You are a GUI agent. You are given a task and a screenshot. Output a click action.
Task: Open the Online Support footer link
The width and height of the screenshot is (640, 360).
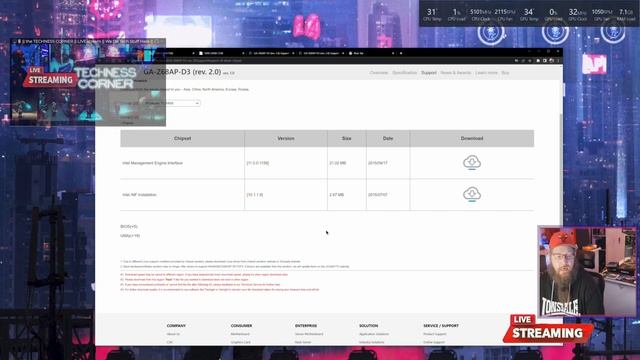pos(434,342)
